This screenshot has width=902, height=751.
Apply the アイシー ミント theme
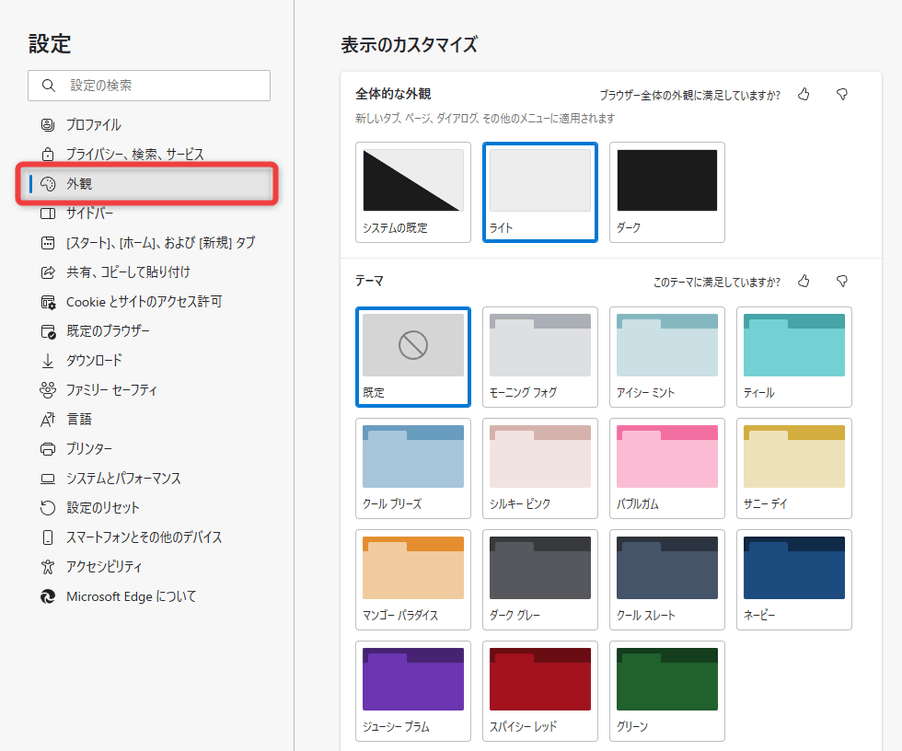[x=667, y=357]
